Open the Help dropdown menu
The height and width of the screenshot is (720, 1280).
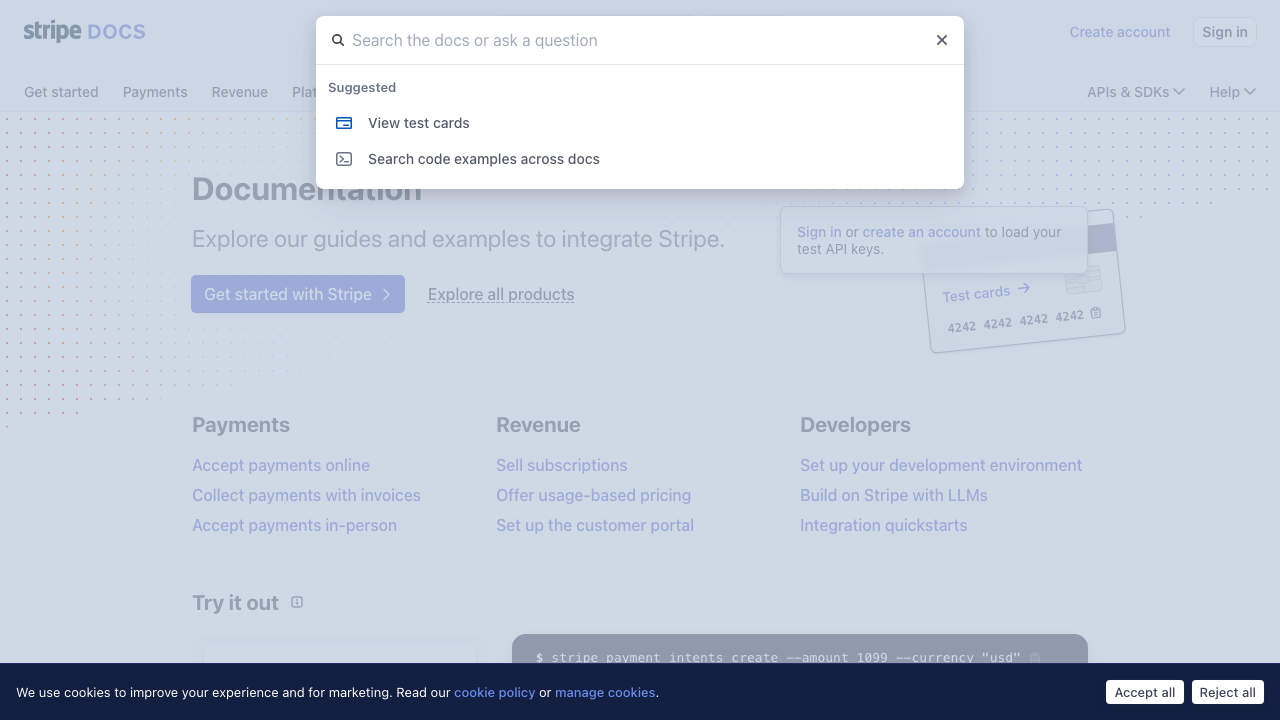pyautogui.click(x=1232, y=92)
